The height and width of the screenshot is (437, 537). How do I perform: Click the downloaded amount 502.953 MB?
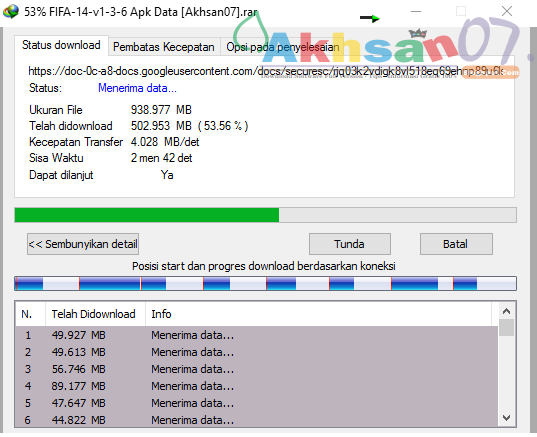click(161, 126)
